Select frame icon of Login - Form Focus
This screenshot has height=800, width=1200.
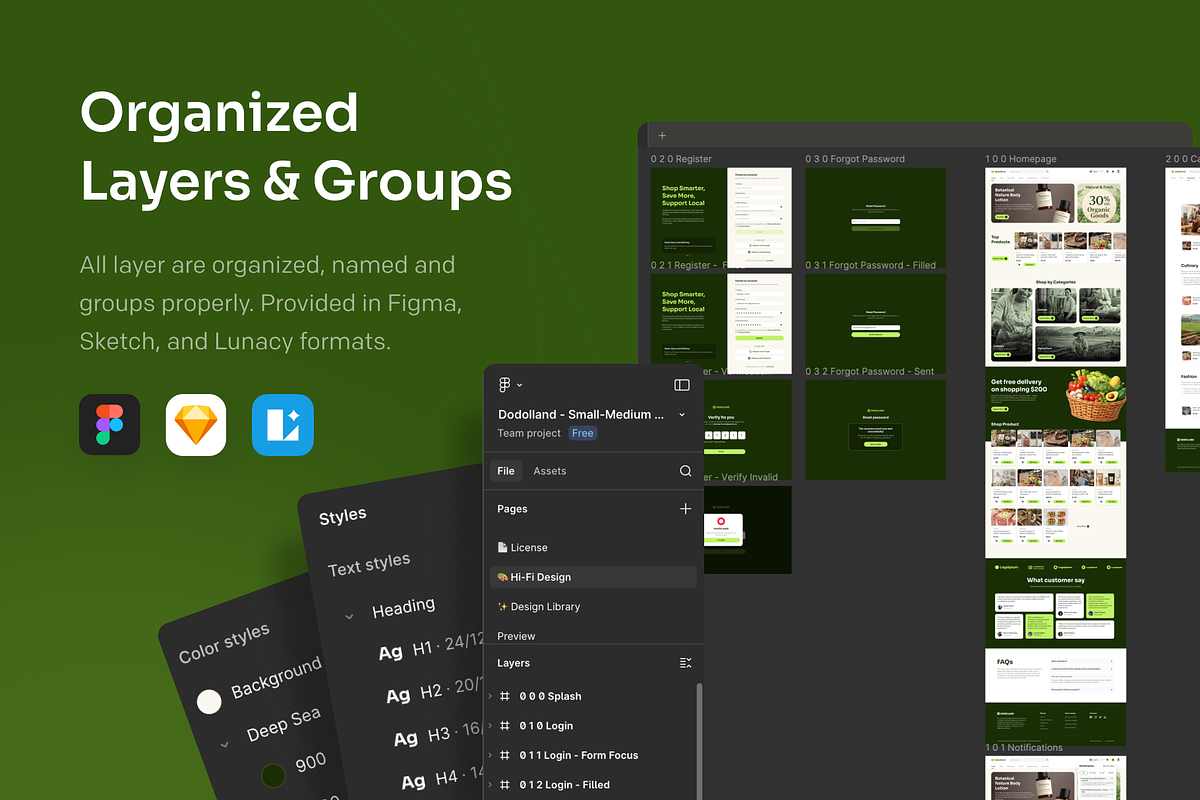[x=505, y=755]
